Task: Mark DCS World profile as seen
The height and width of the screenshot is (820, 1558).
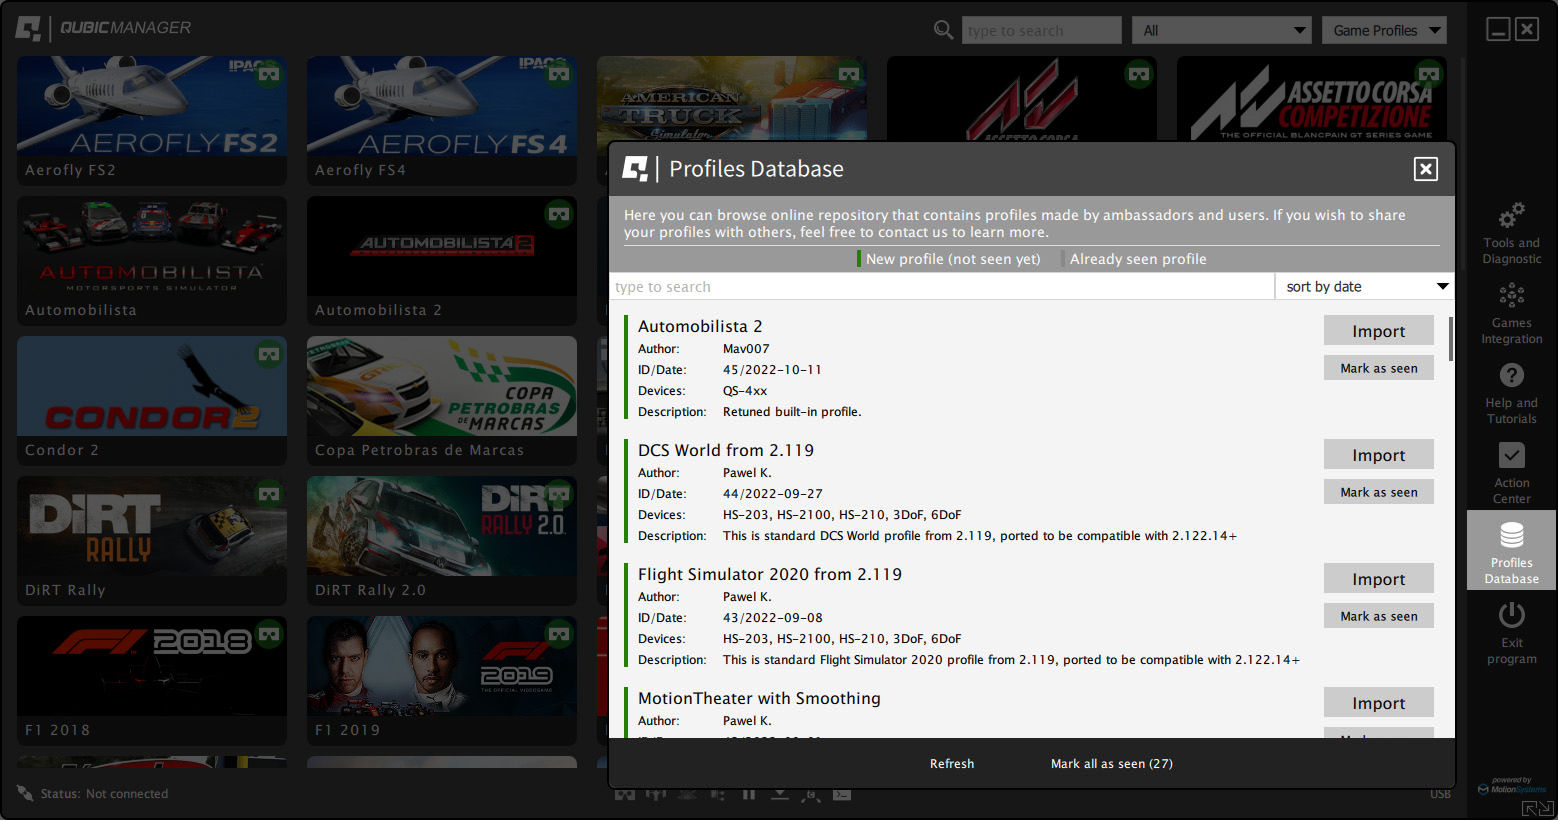Action: (x=1378, y=492)
